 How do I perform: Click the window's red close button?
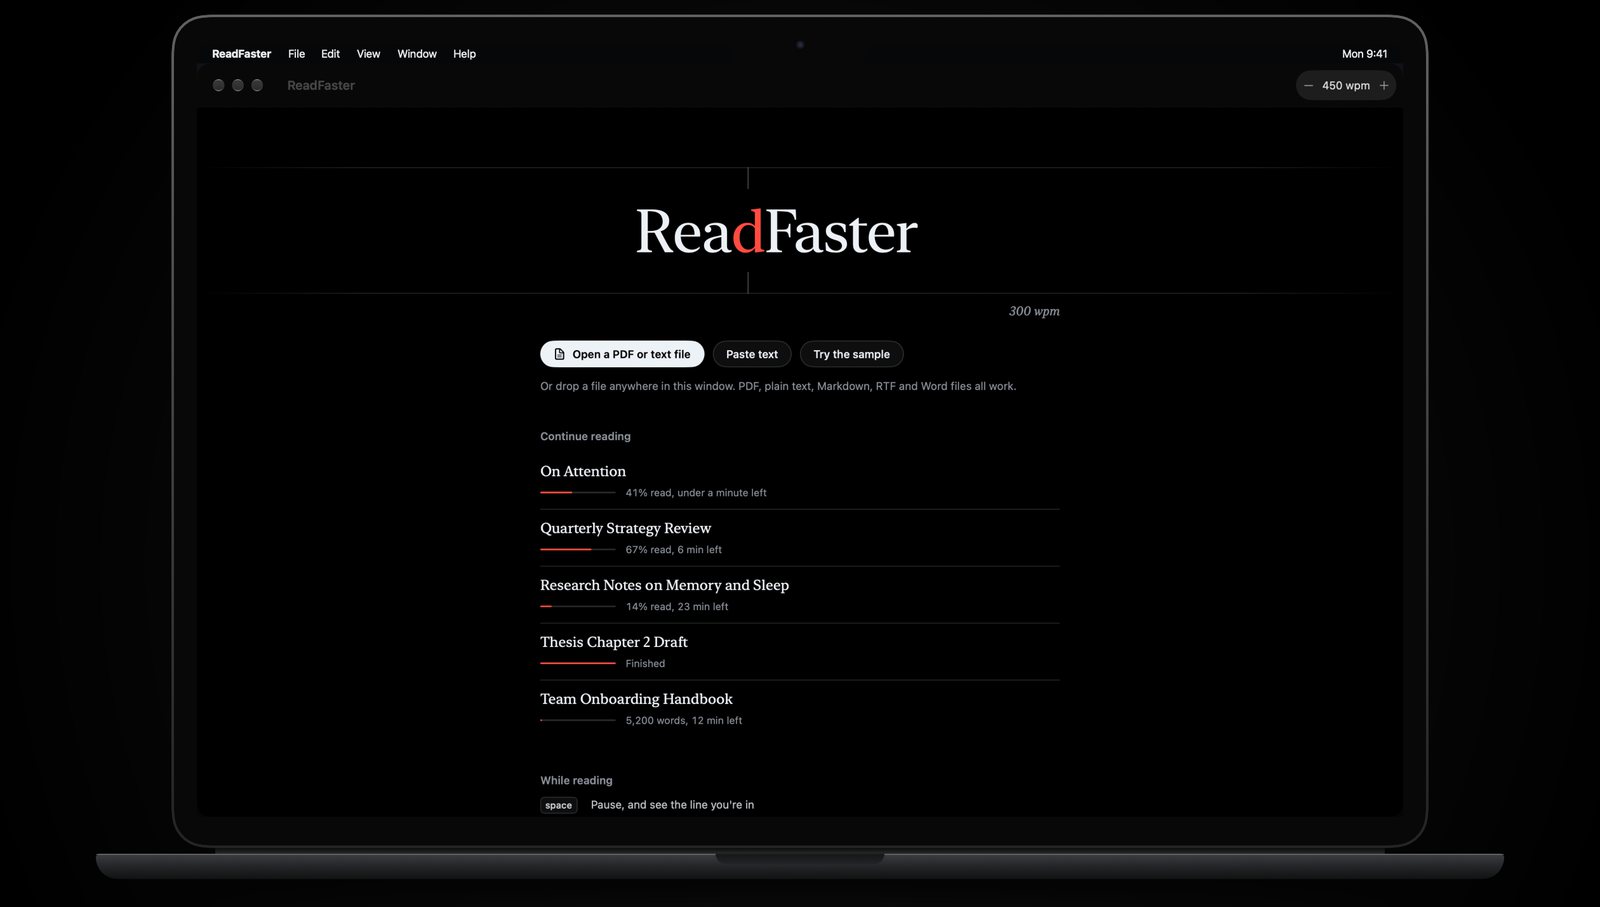tap(218, 86)
